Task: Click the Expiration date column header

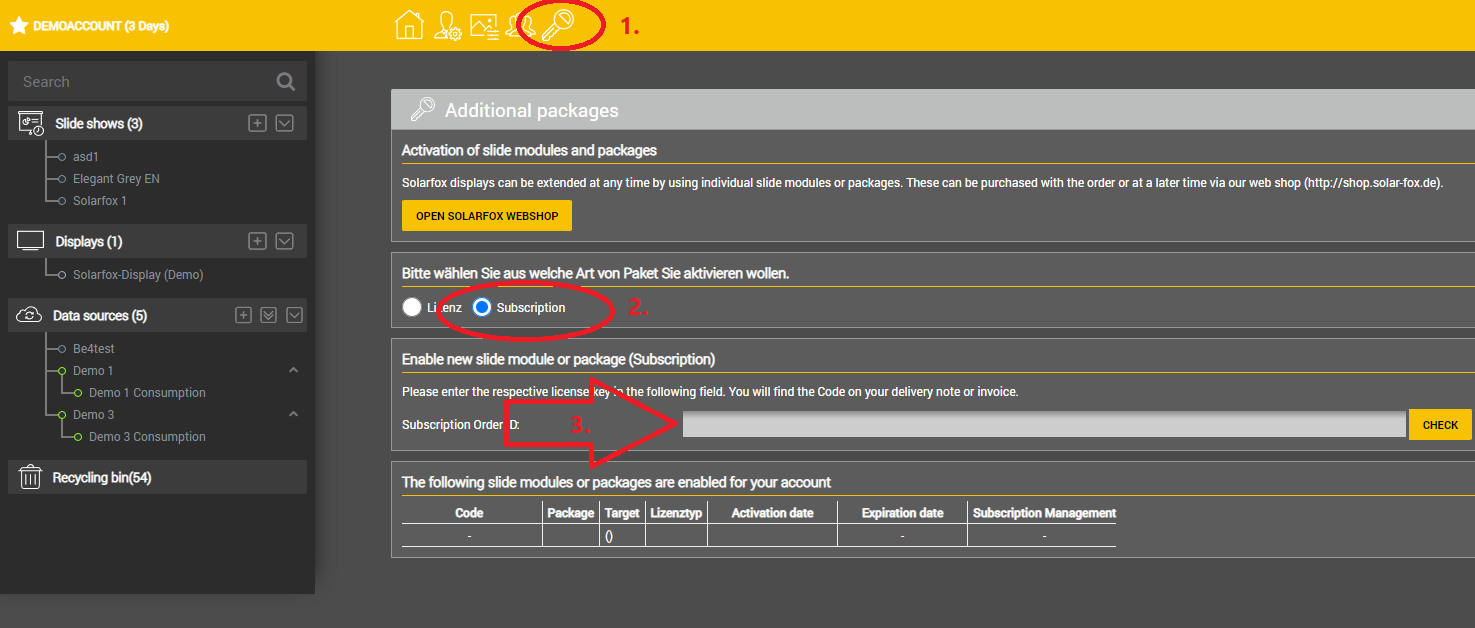Action: click(x=902, y=513)
